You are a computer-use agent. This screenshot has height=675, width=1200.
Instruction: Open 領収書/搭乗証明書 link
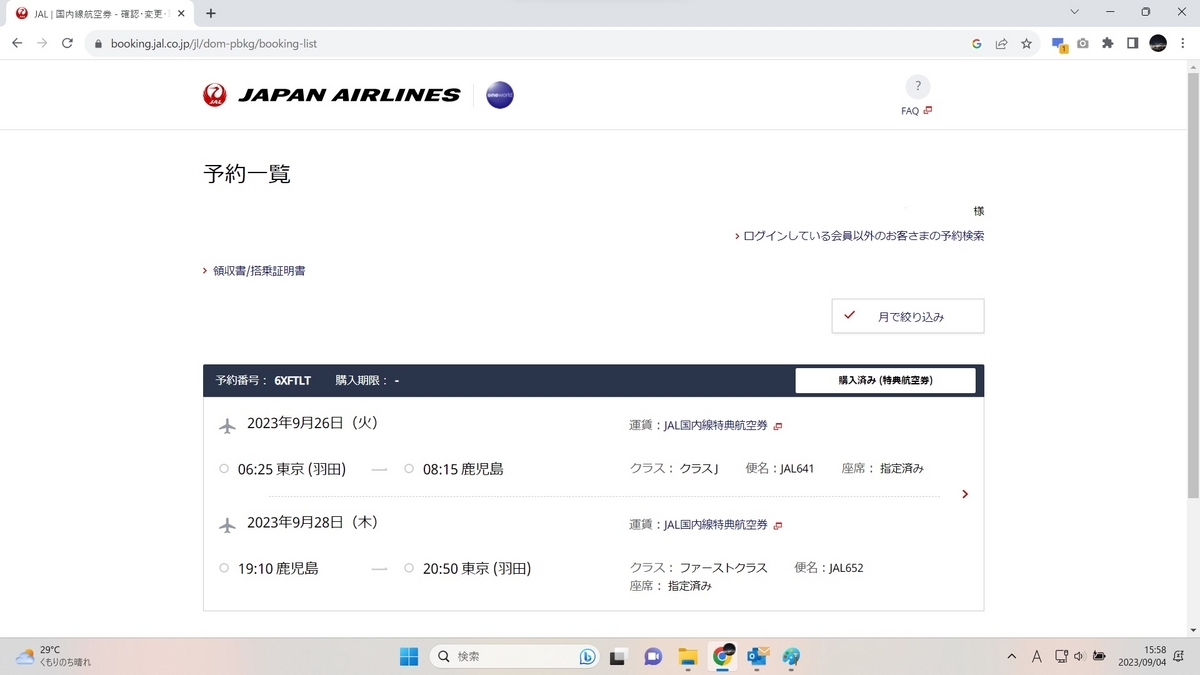[259, 271]
